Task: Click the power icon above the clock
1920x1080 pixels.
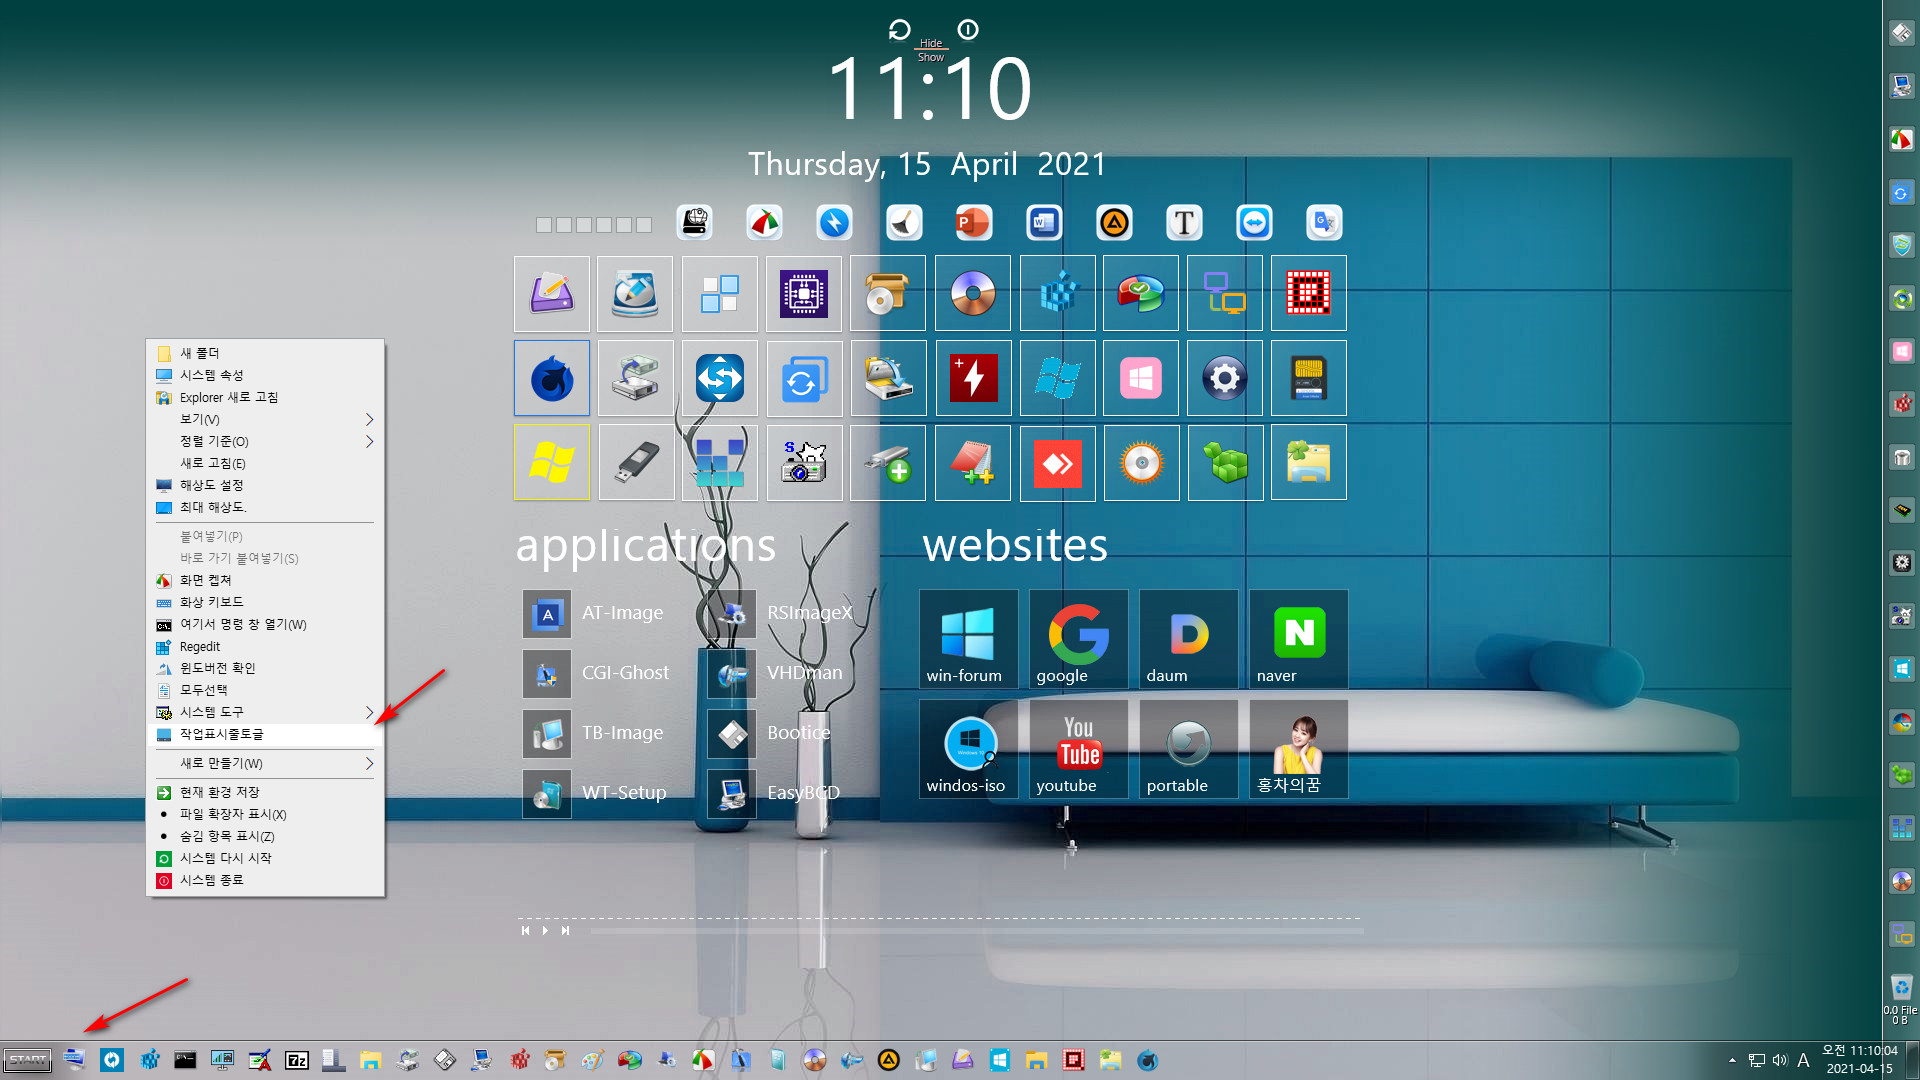Action: 968,30
